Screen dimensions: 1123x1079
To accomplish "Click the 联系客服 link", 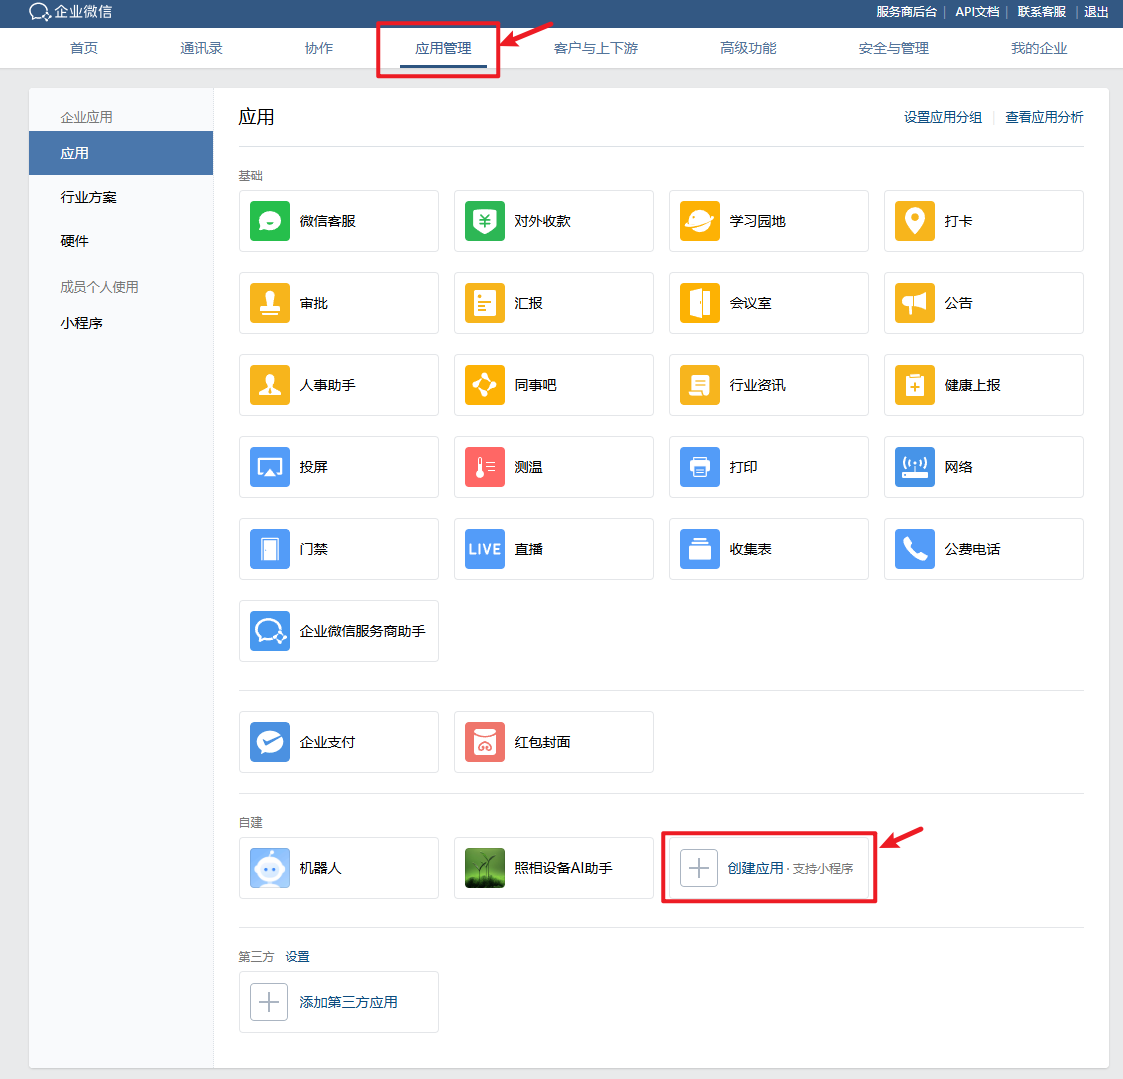I will point(1041,11).
